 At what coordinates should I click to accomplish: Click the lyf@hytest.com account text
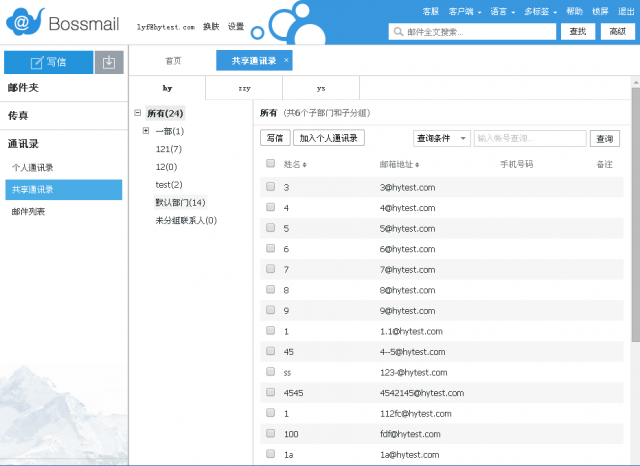click(166, 27)
